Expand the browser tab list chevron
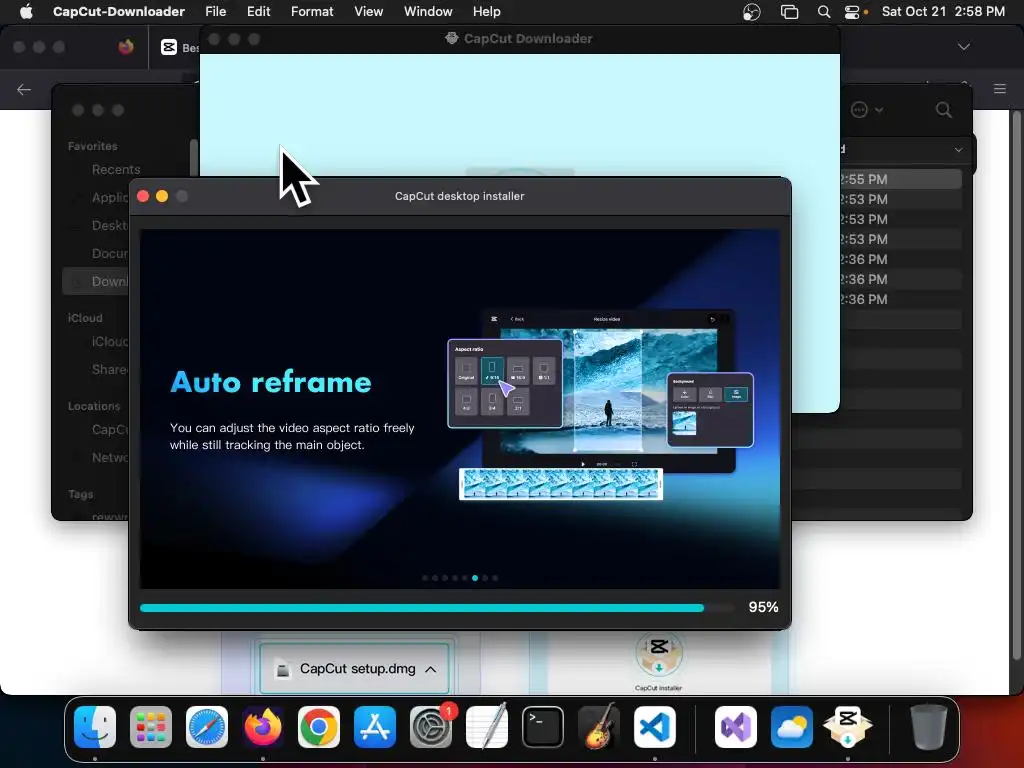1024x768 pixels. click(963, 47)
